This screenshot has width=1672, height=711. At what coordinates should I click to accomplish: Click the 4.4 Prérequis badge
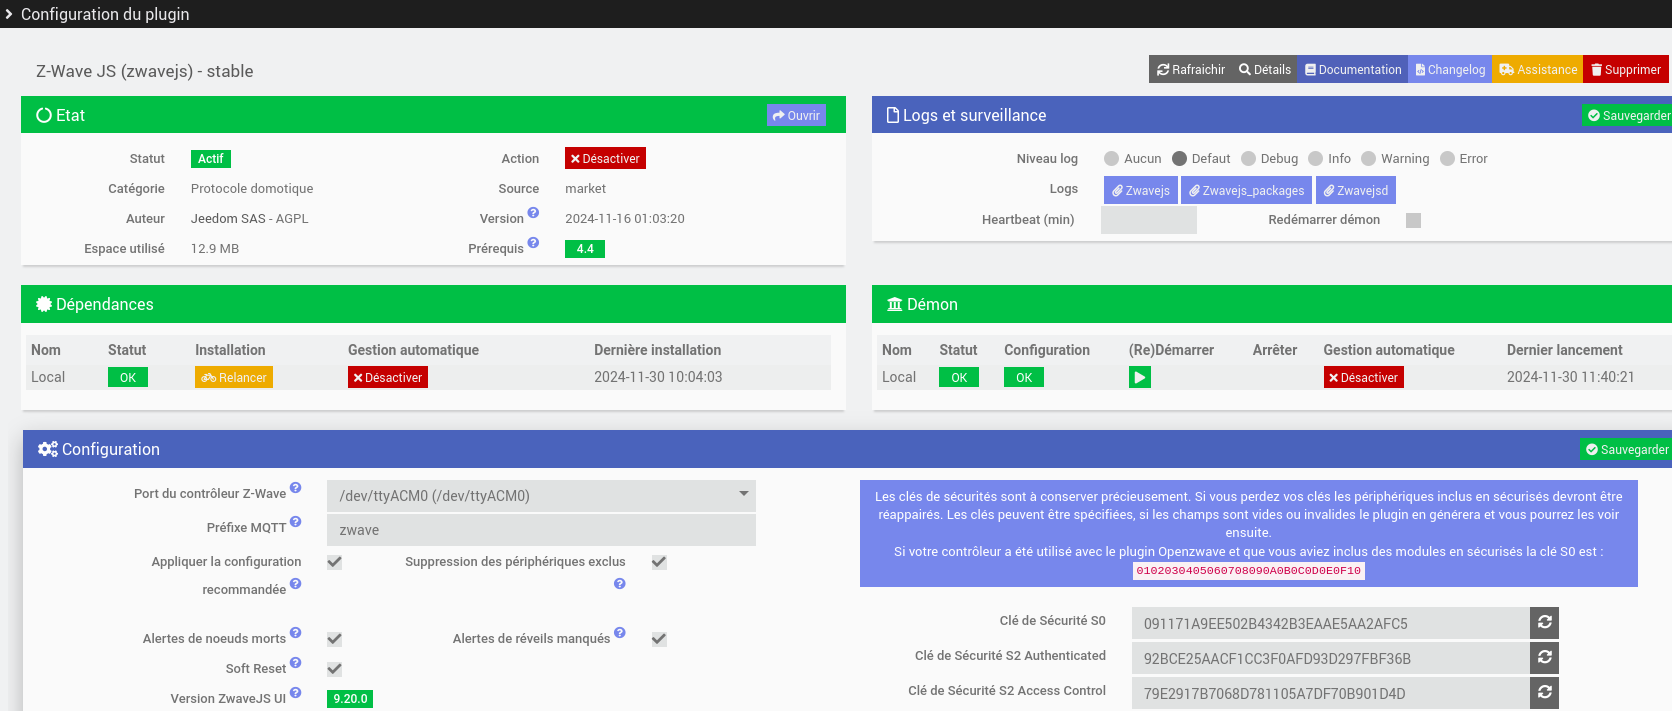coord(585,249)
